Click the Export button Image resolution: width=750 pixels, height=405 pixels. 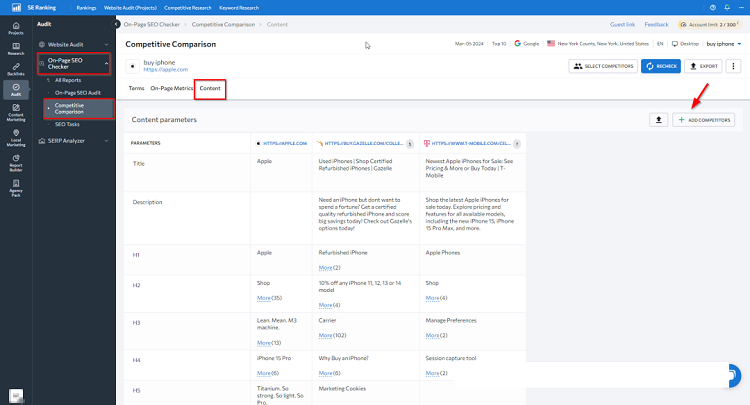[x=703, y=66]
